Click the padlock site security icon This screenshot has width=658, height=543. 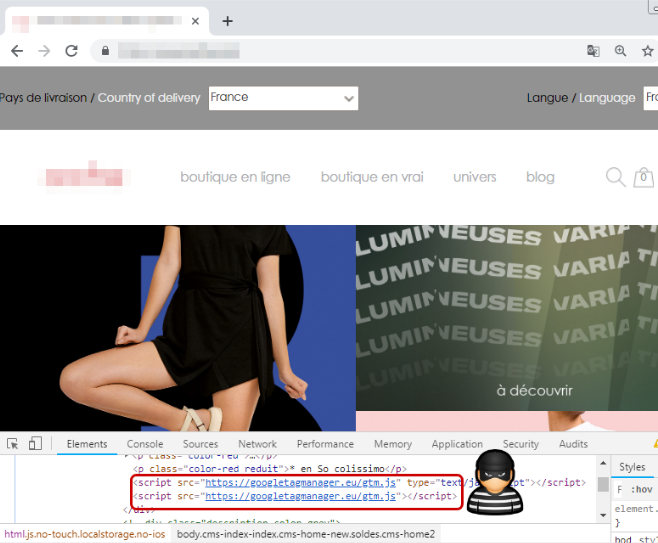point(105,51)
